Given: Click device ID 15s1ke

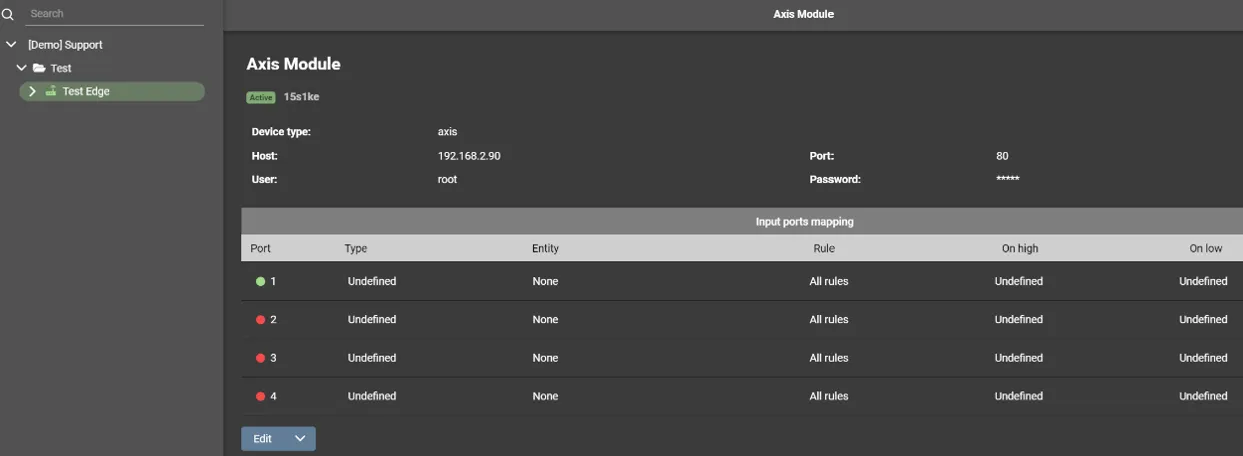Looking at the screenshot, I should pos(301,97).
